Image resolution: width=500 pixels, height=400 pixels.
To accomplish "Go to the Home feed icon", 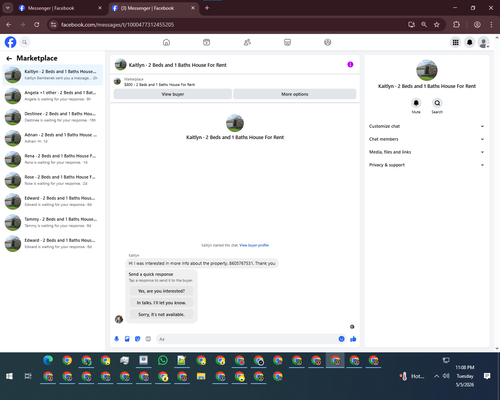I will (166, 42).
